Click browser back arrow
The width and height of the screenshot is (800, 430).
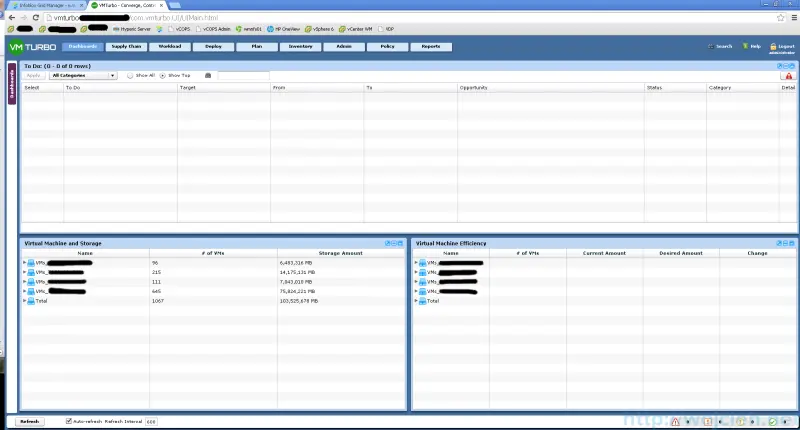tap(12, 17)
